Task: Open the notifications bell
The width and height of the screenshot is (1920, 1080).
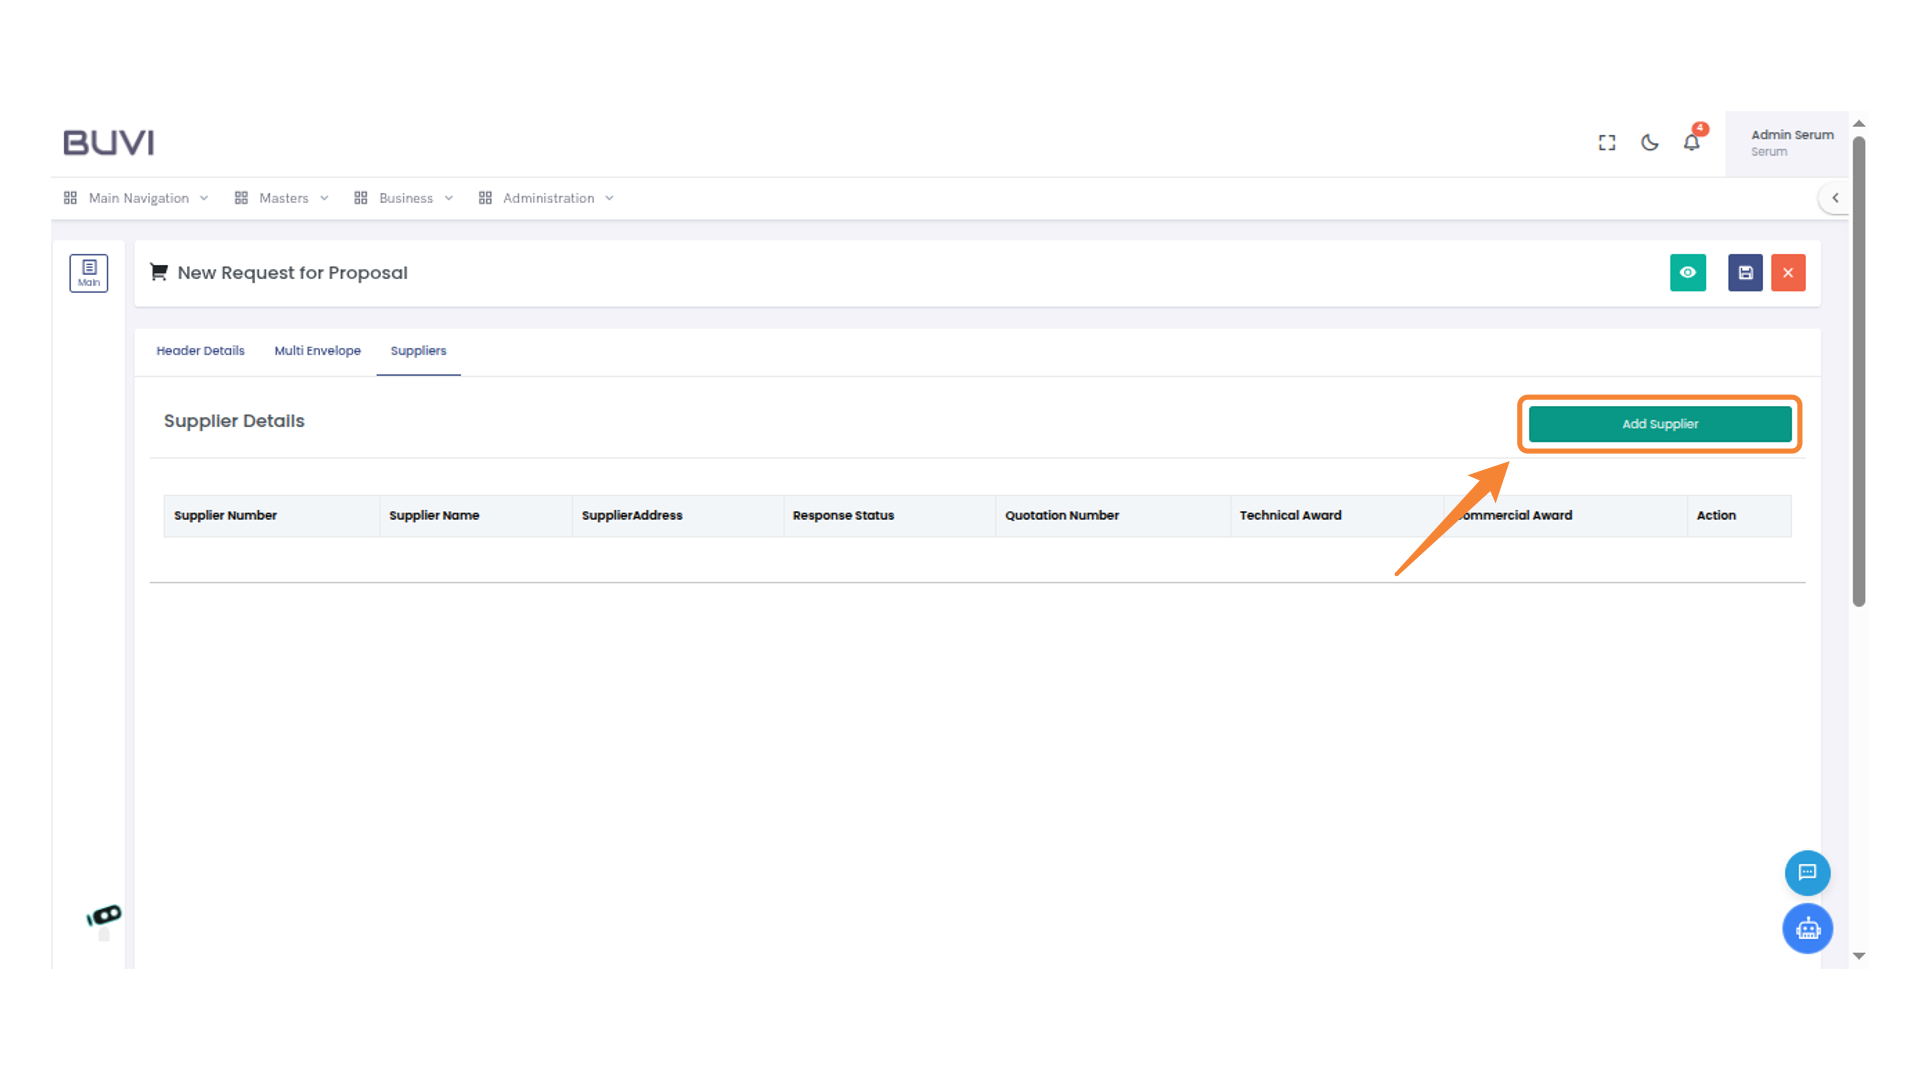Action: tap(1692, 143)
